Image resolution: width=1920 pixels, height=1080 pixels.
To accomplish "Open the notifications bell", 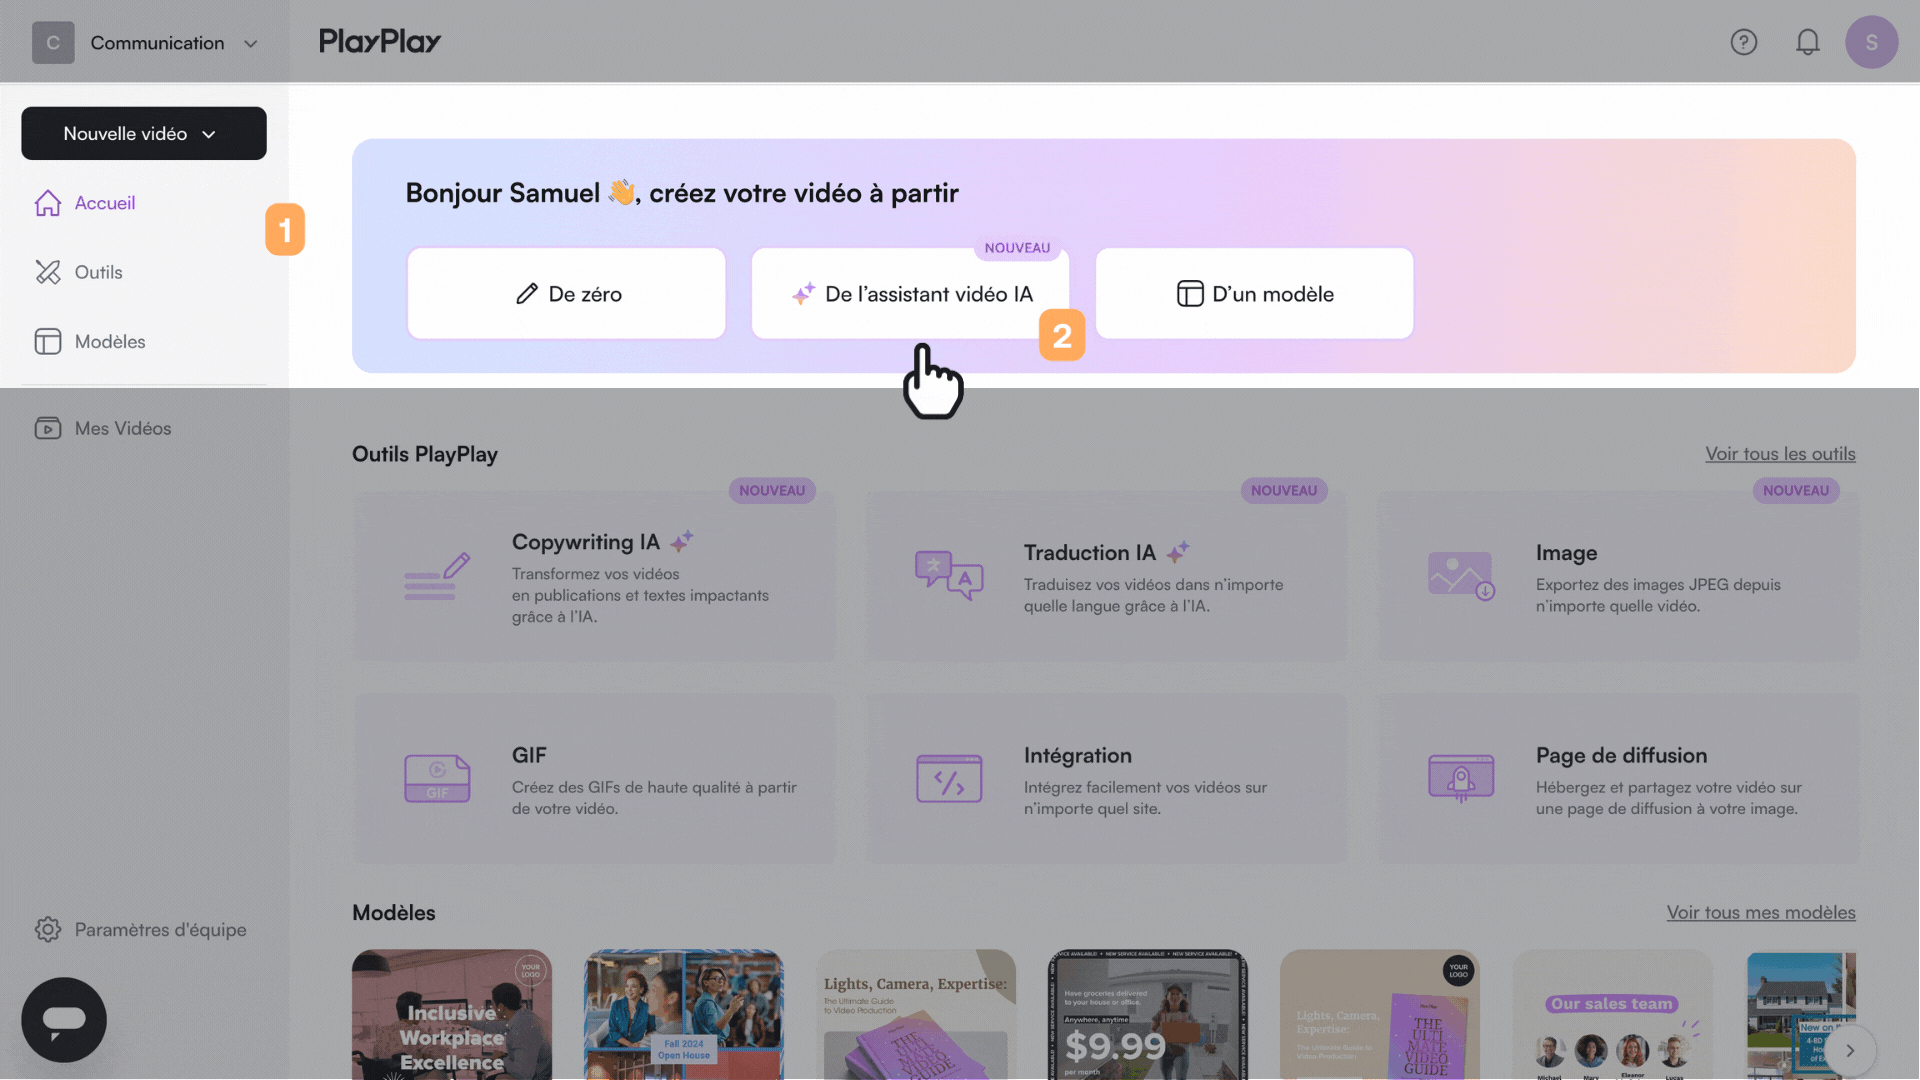I will pyautogui.click(x=1807, y=42).
